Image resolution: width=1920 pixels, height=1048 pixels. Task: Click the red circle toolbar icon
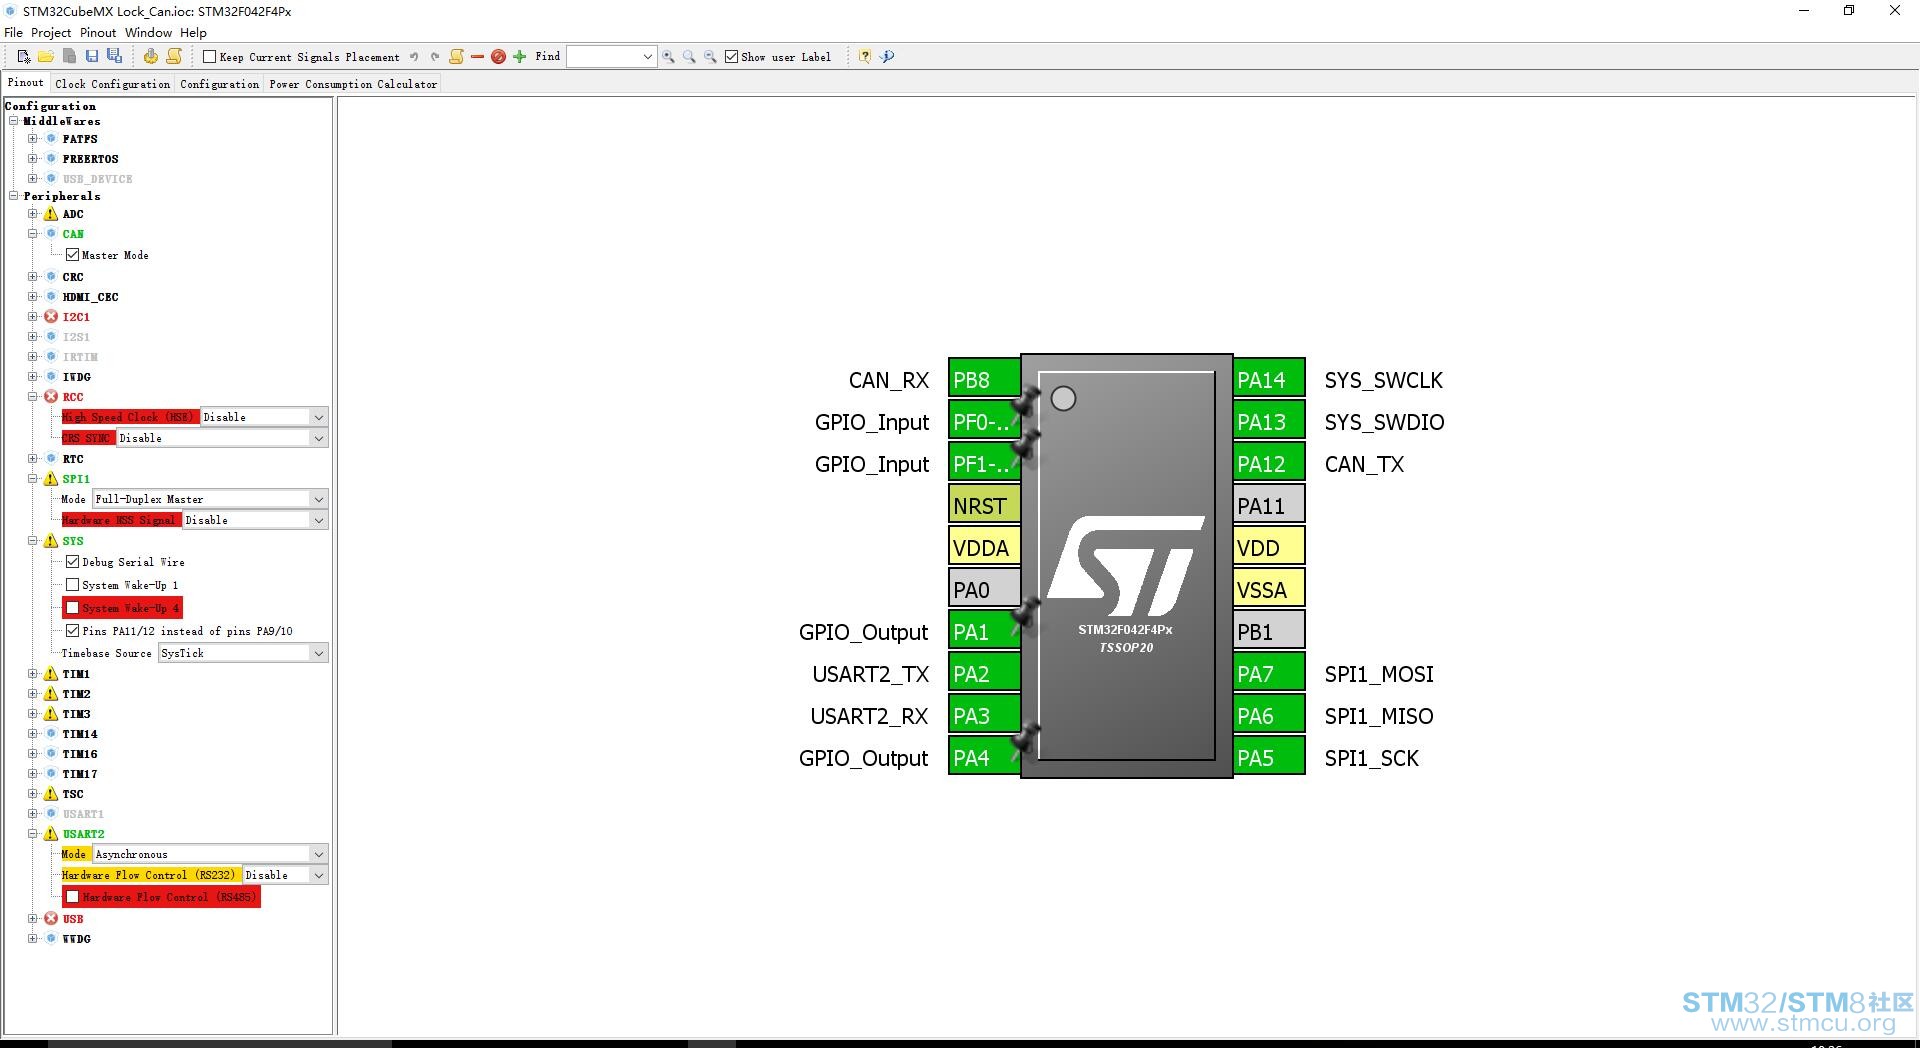(x=498, y=57)
